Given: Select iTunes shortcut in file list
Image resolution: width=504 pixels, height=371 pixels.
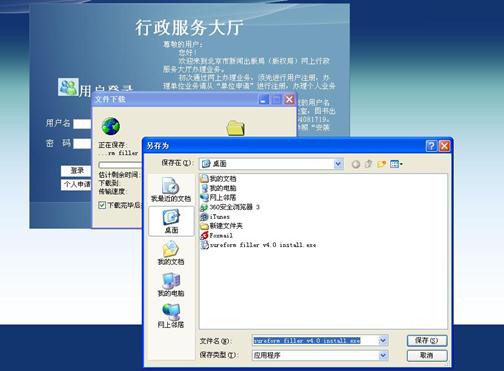Looking at the screenshot, I should 215,217.
